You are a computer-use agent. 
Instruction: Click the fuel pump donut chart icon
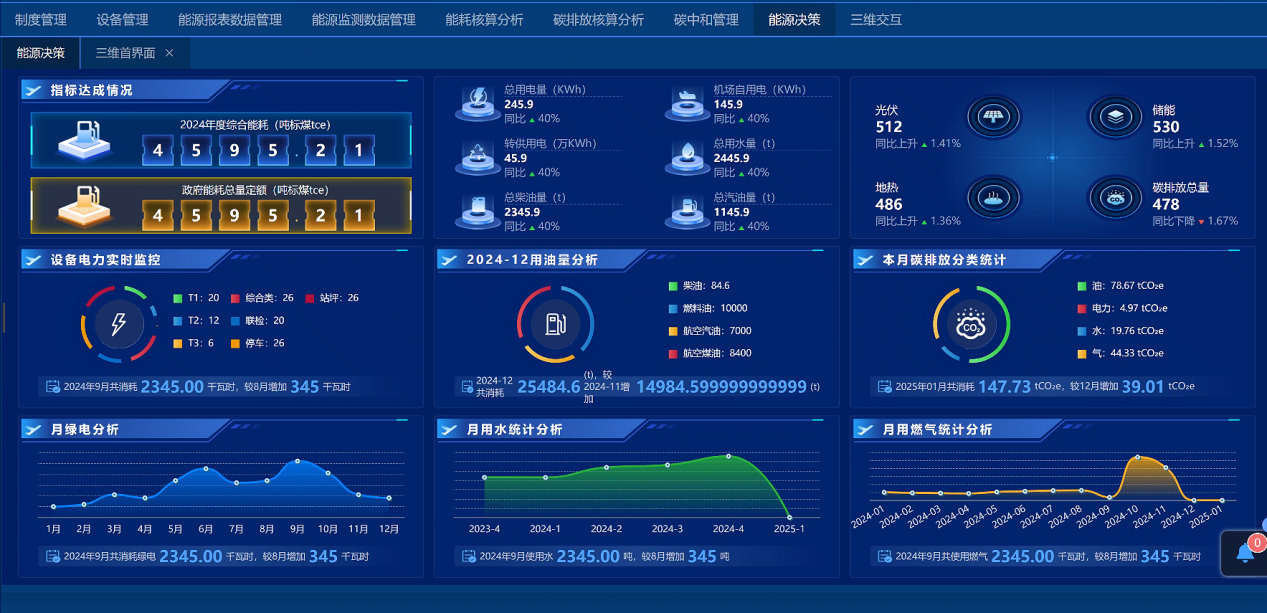coord(556,324)
